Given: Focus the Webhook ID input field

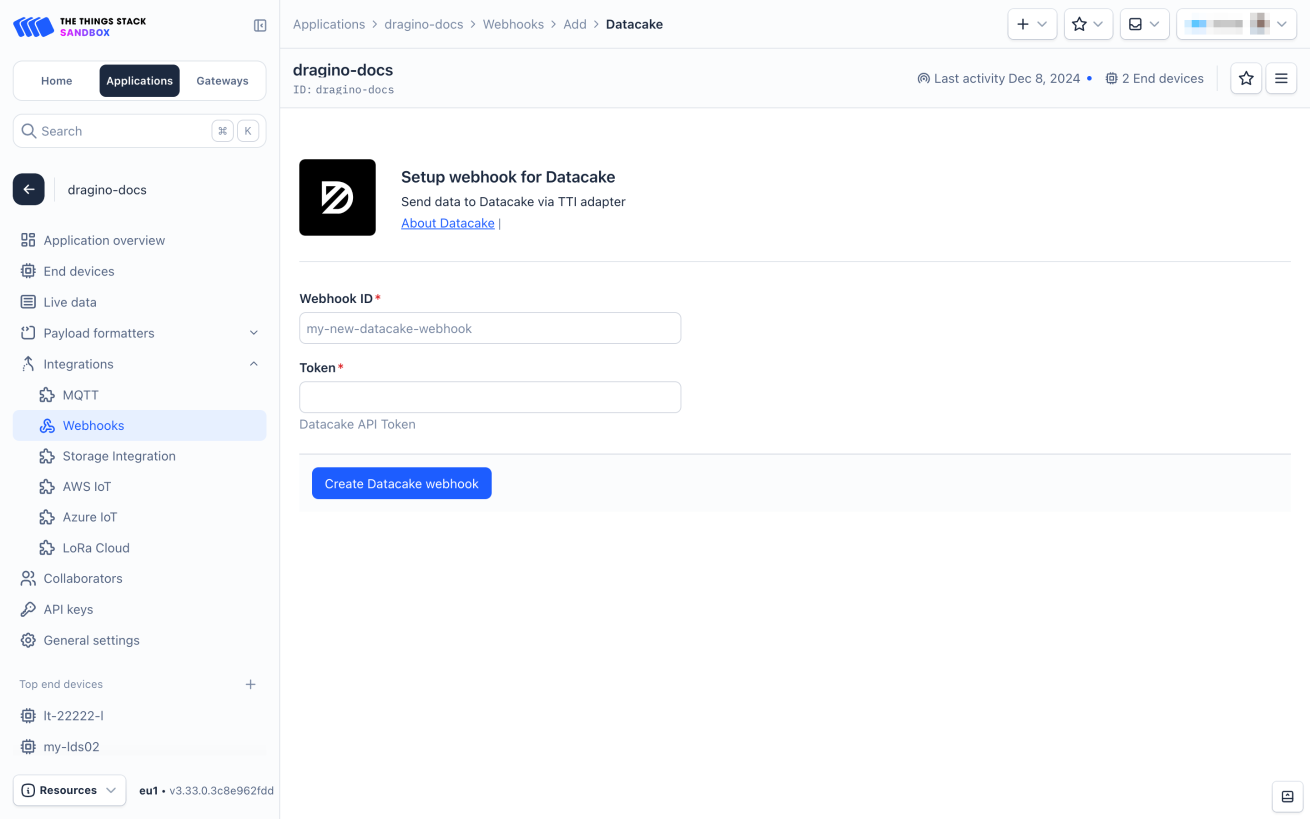Looking at the screenshot, I should point(490,328).
